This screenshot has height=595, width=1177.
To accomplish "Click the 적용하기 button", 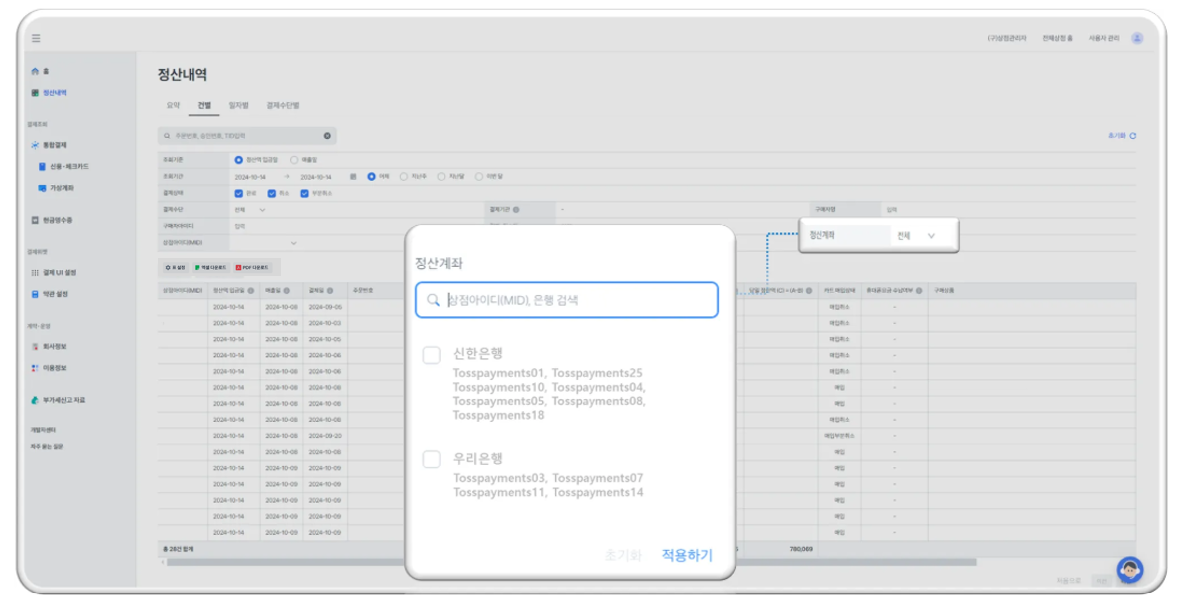I will [686, 555].
